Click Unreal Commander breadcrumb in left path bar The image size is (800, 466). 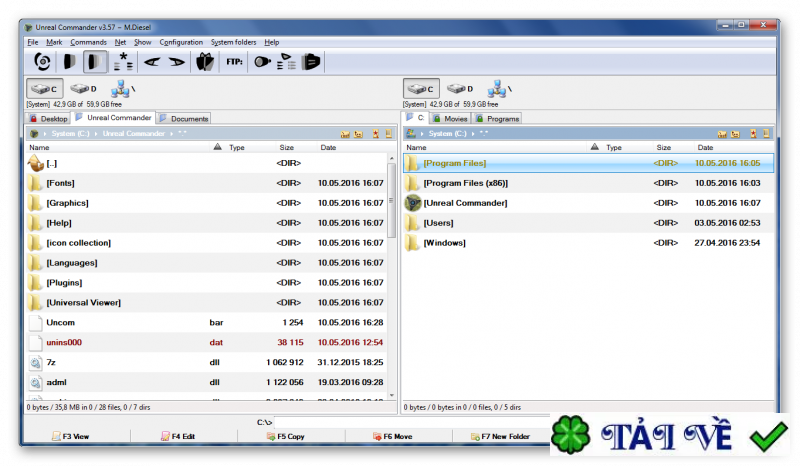point(134,134)
